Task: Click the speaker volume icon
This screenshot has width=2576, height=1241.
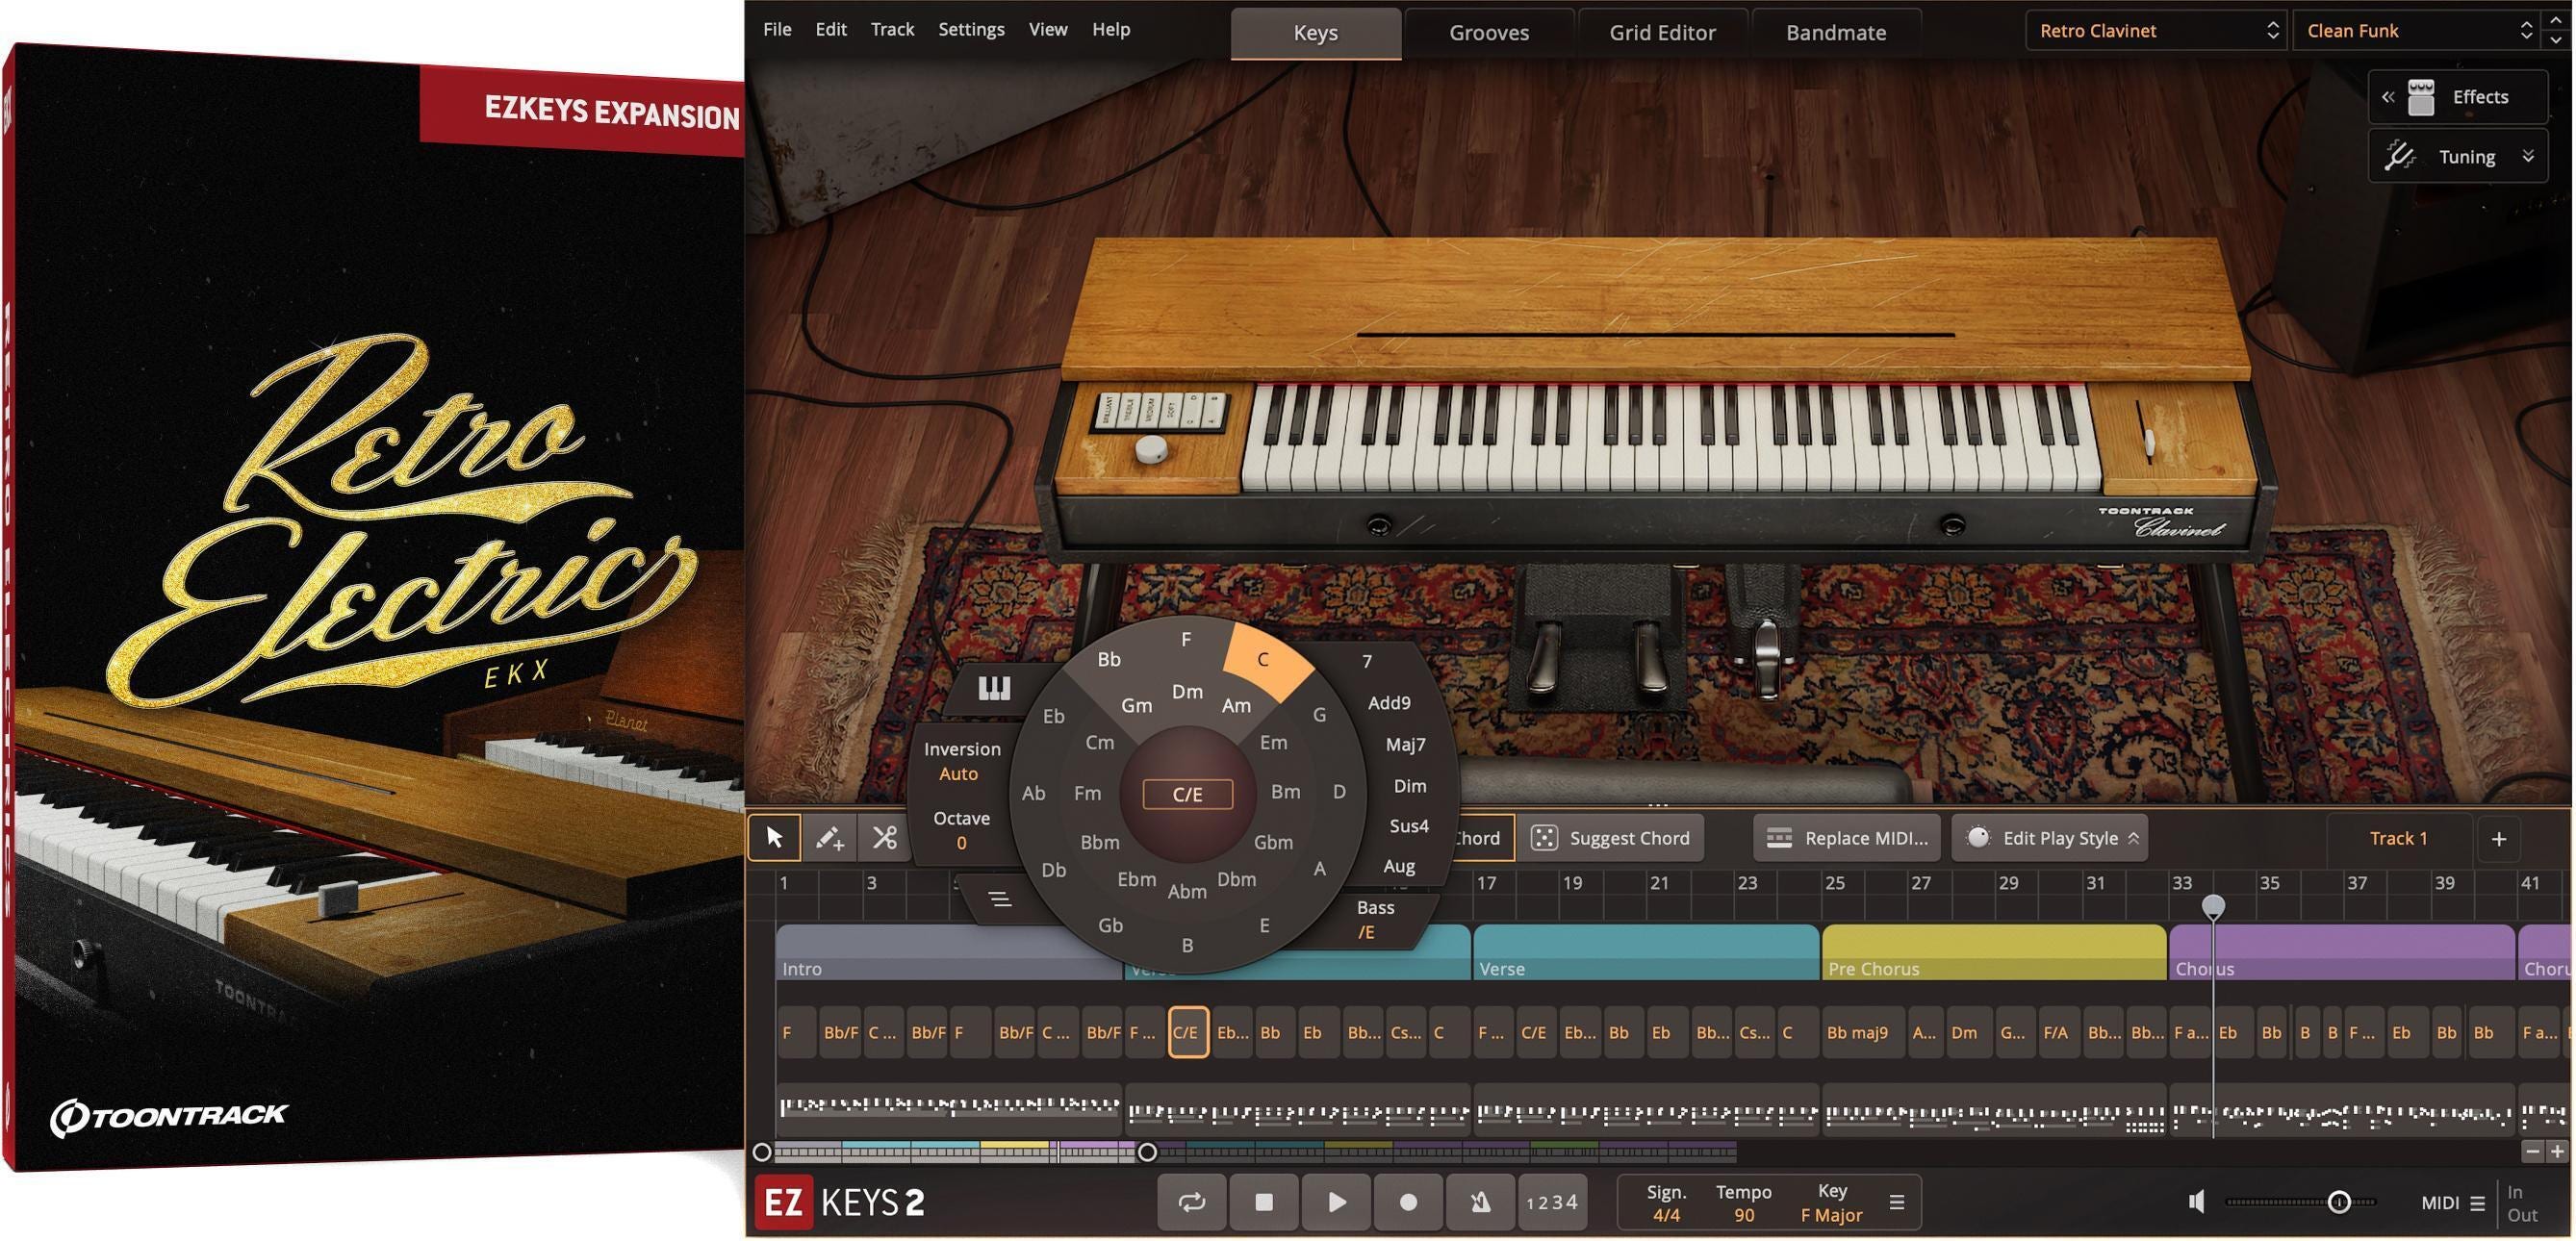Action: [x=2196, y=1202]
